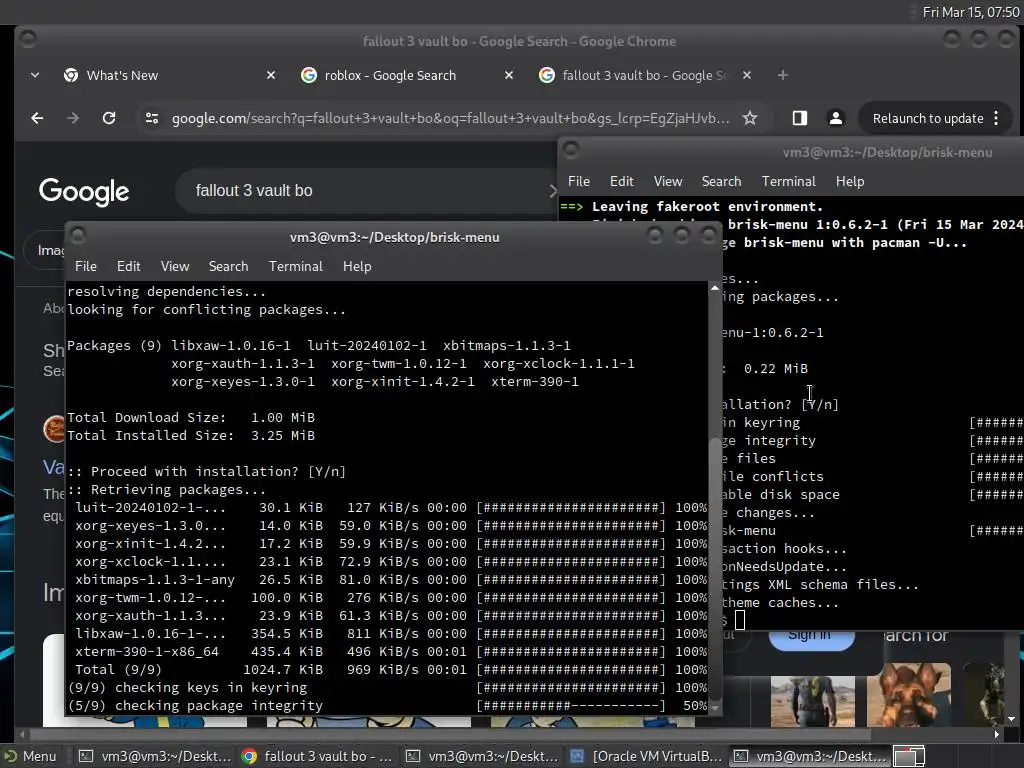1024x768 pixels.
Task: Open File menu in back terminal window
Action: tap(579, 182)
